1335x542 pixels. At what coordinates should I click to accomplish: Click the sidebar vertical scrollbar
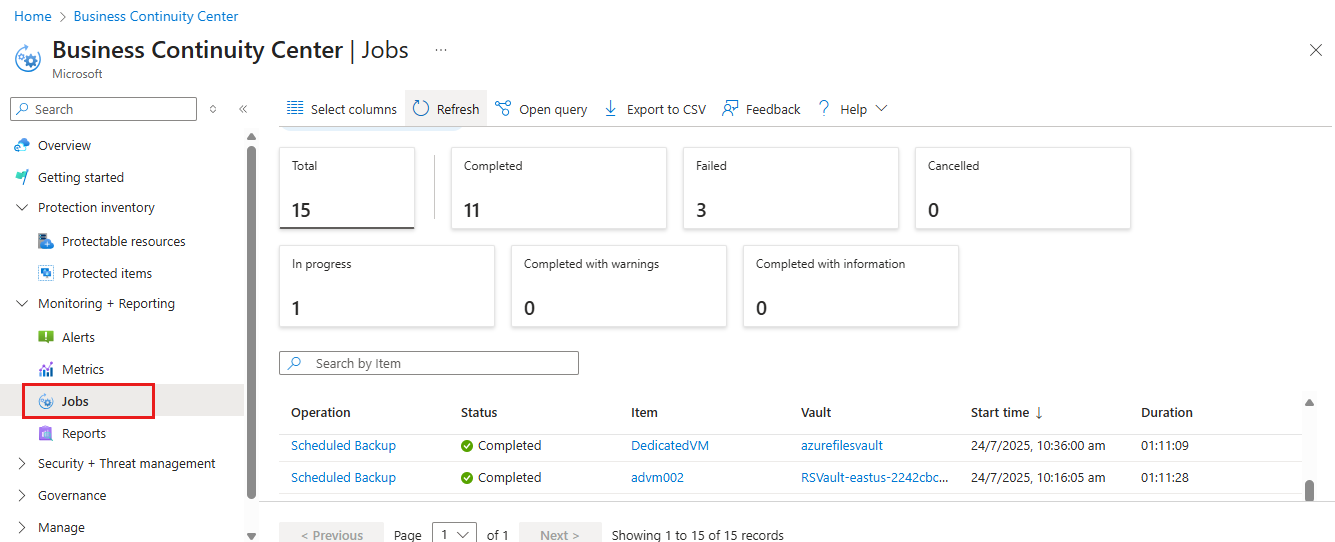(x=251, y=322)
